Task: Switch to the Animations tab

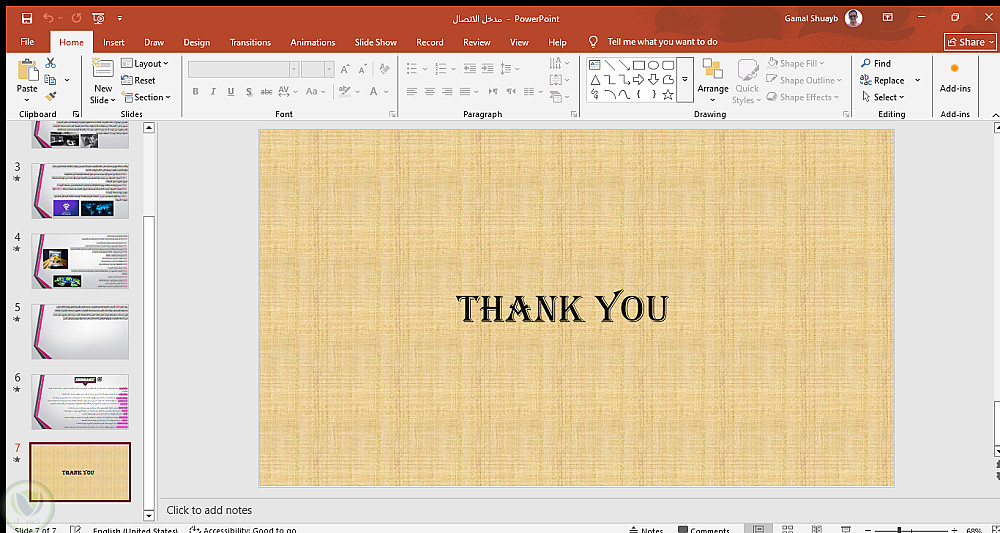Action: point(312,42)
